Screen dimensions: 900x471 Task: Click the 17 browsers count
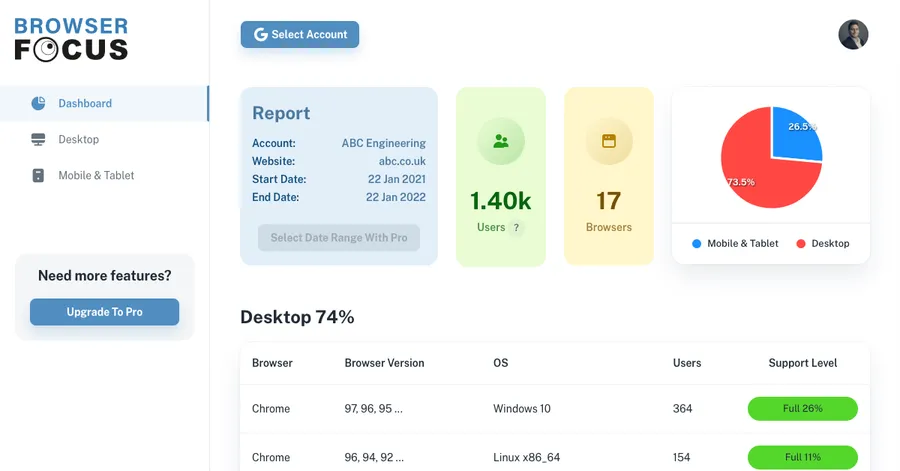[608, 201]
